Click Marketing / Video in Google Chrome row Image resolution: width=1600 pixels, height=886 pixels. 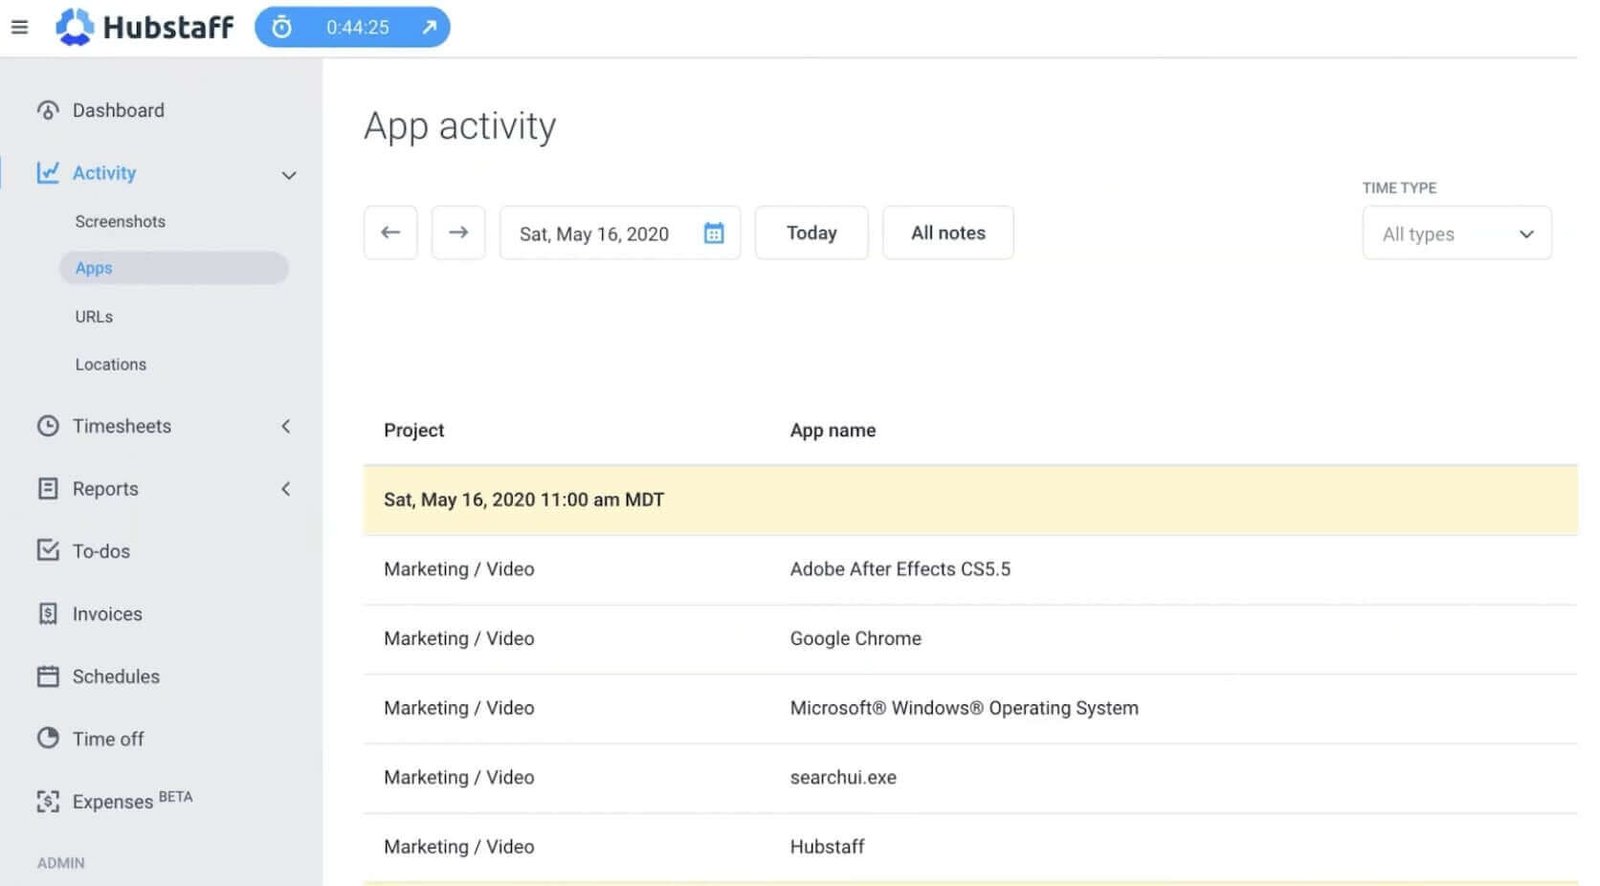click(459, 638)
